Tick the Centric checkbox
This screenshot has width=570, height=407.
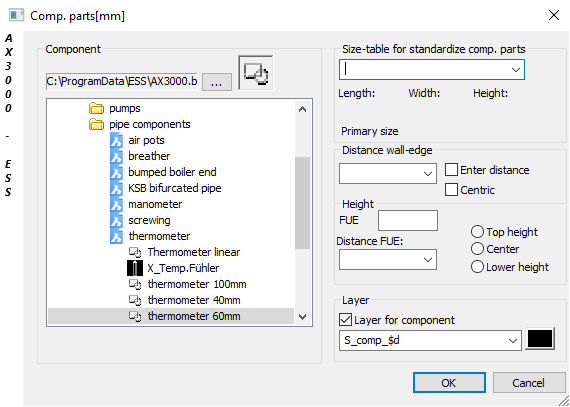(x=451, y=190)
